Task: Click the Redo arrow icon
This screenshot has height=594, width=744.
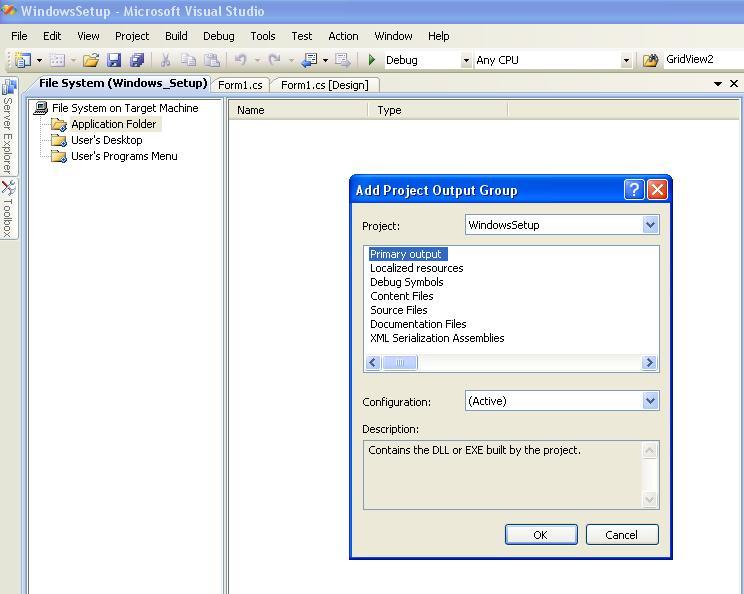Action: click(x=274, y=60)
